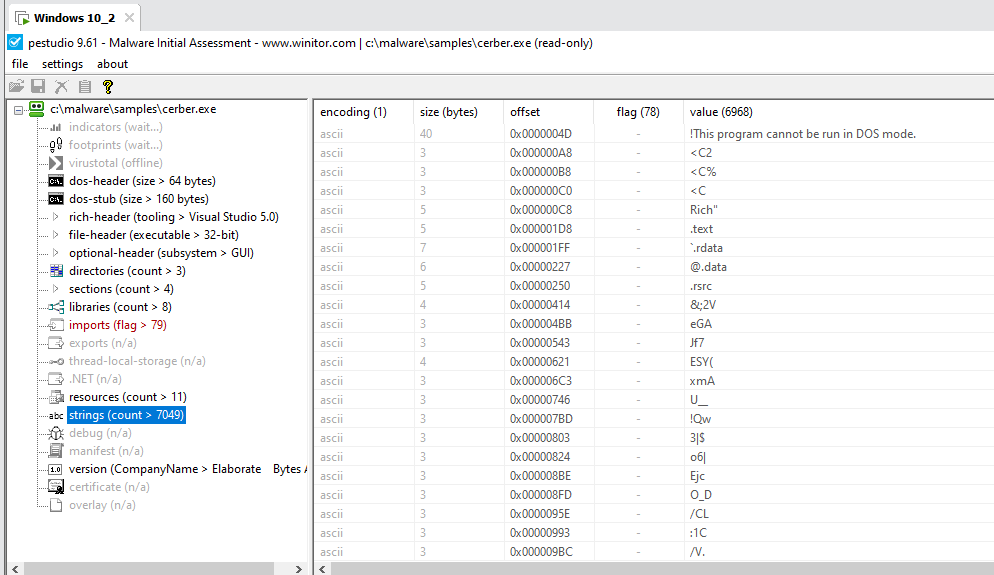Click the imports icon

[x=56, y=325]
